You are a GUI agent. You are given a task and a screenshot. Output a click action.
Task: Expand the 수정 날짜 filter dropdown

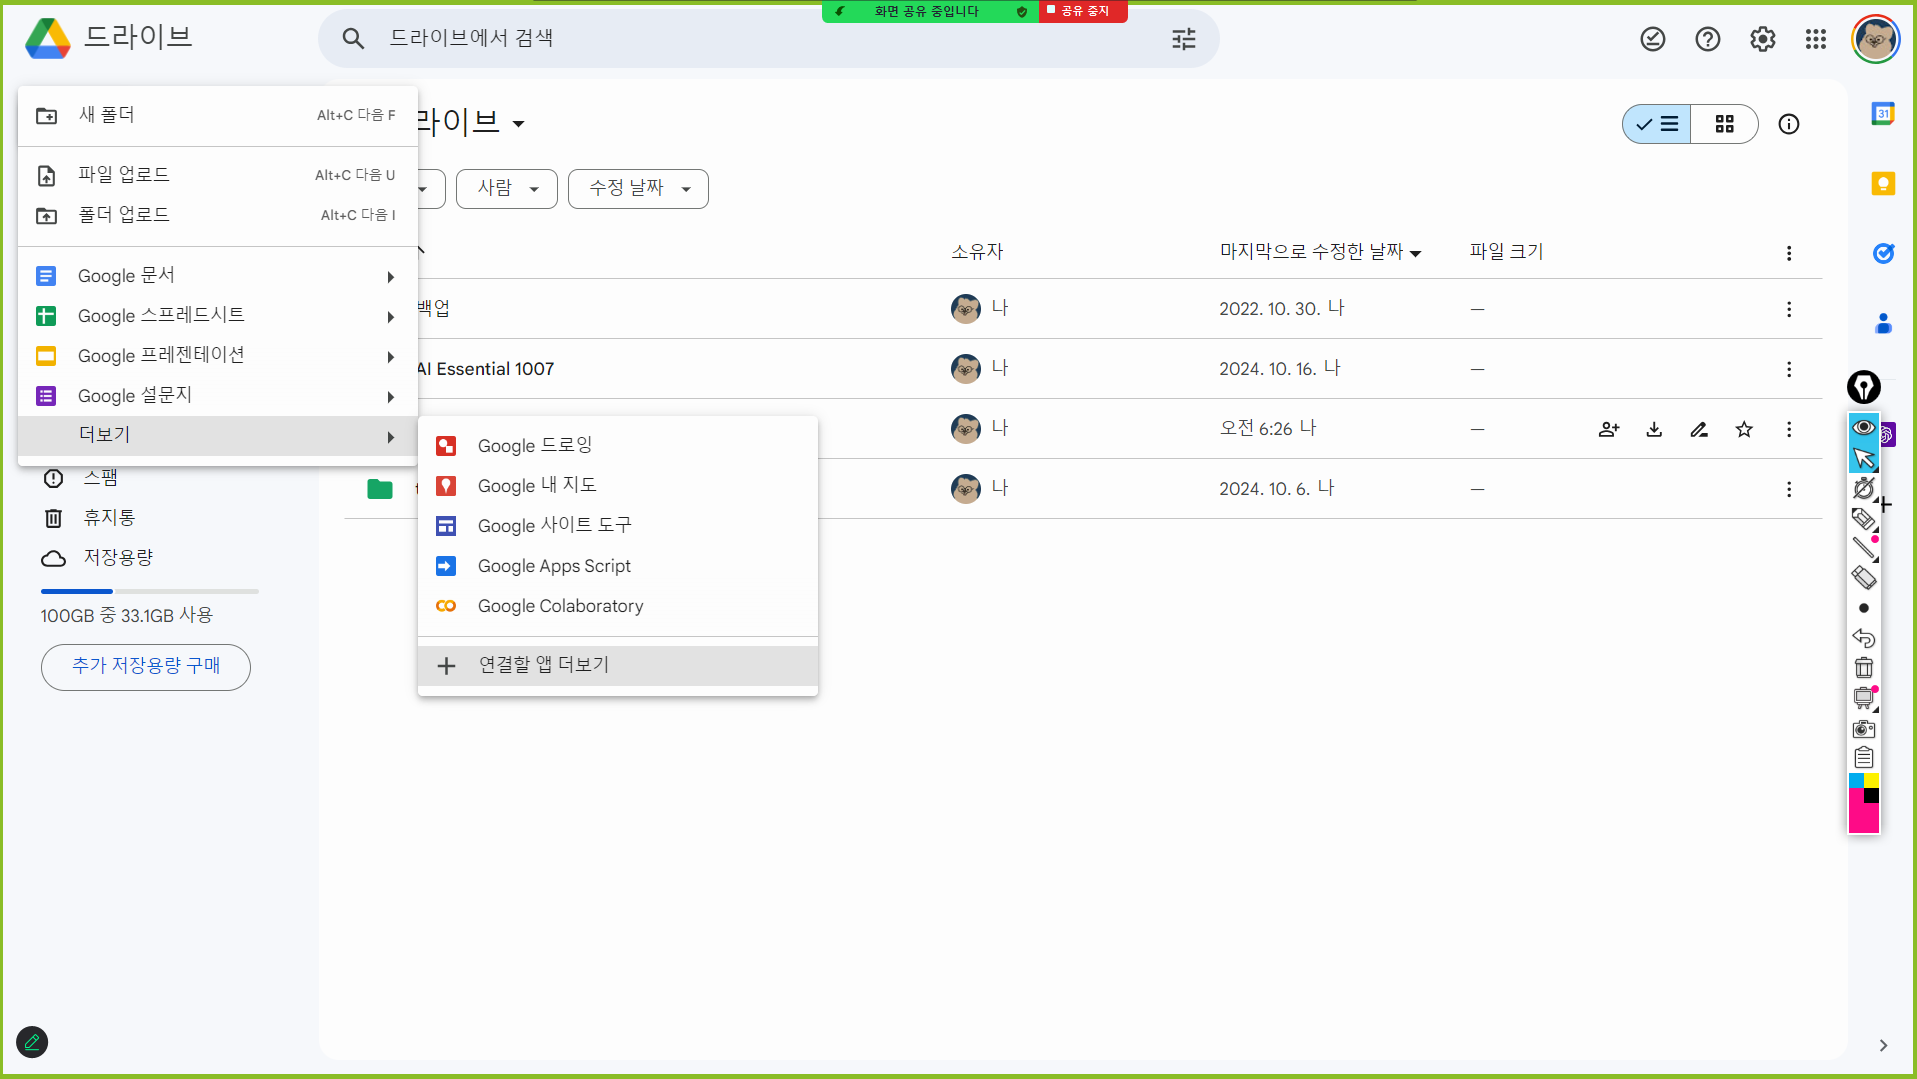tap(638, 189)
